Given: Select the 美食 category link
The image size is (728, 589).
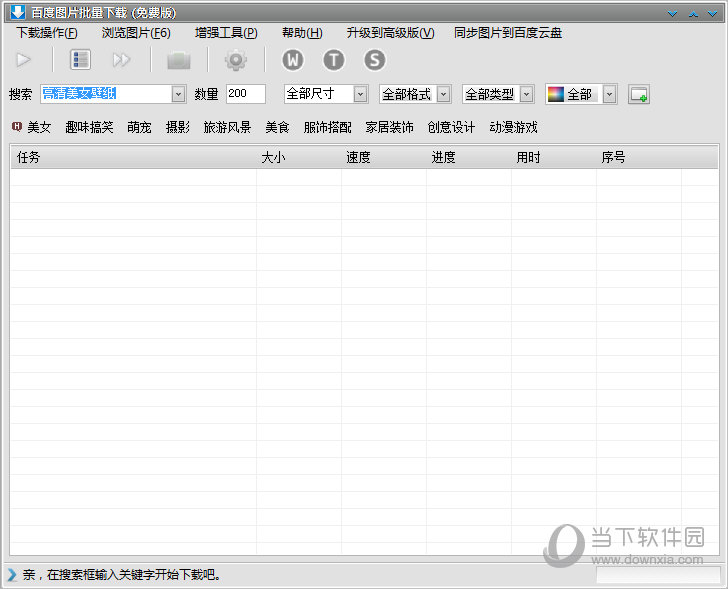Looking at the screenshot, I should coord(277,127).
